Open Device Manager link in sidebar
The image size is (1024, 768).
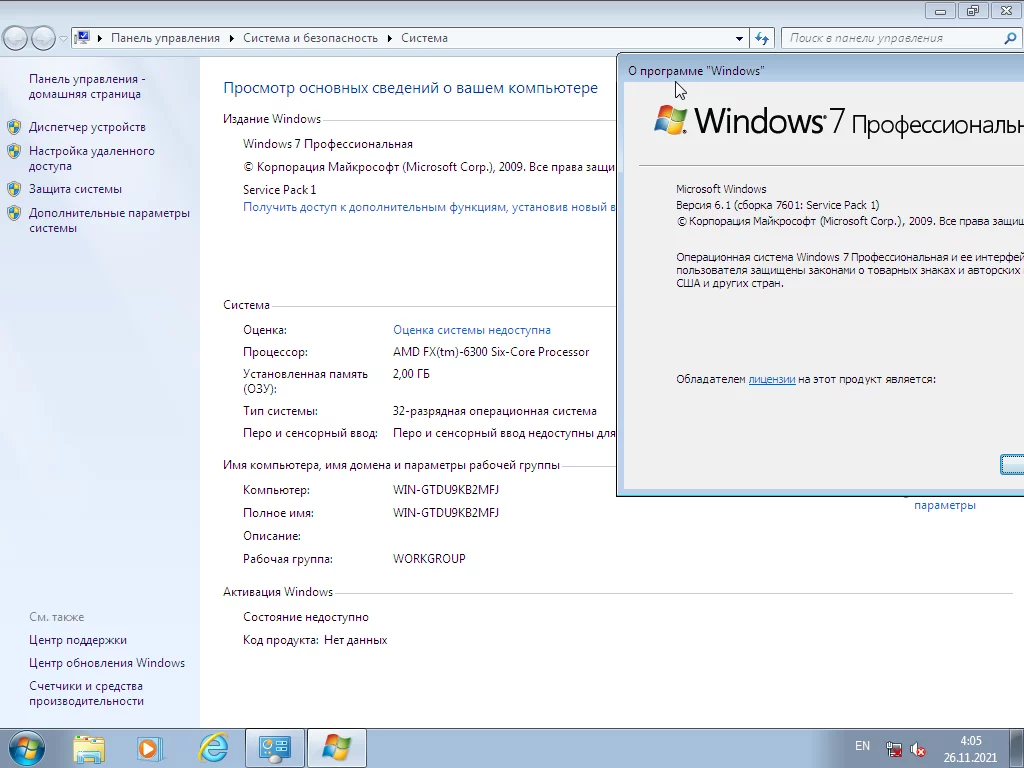coord(87,127)
